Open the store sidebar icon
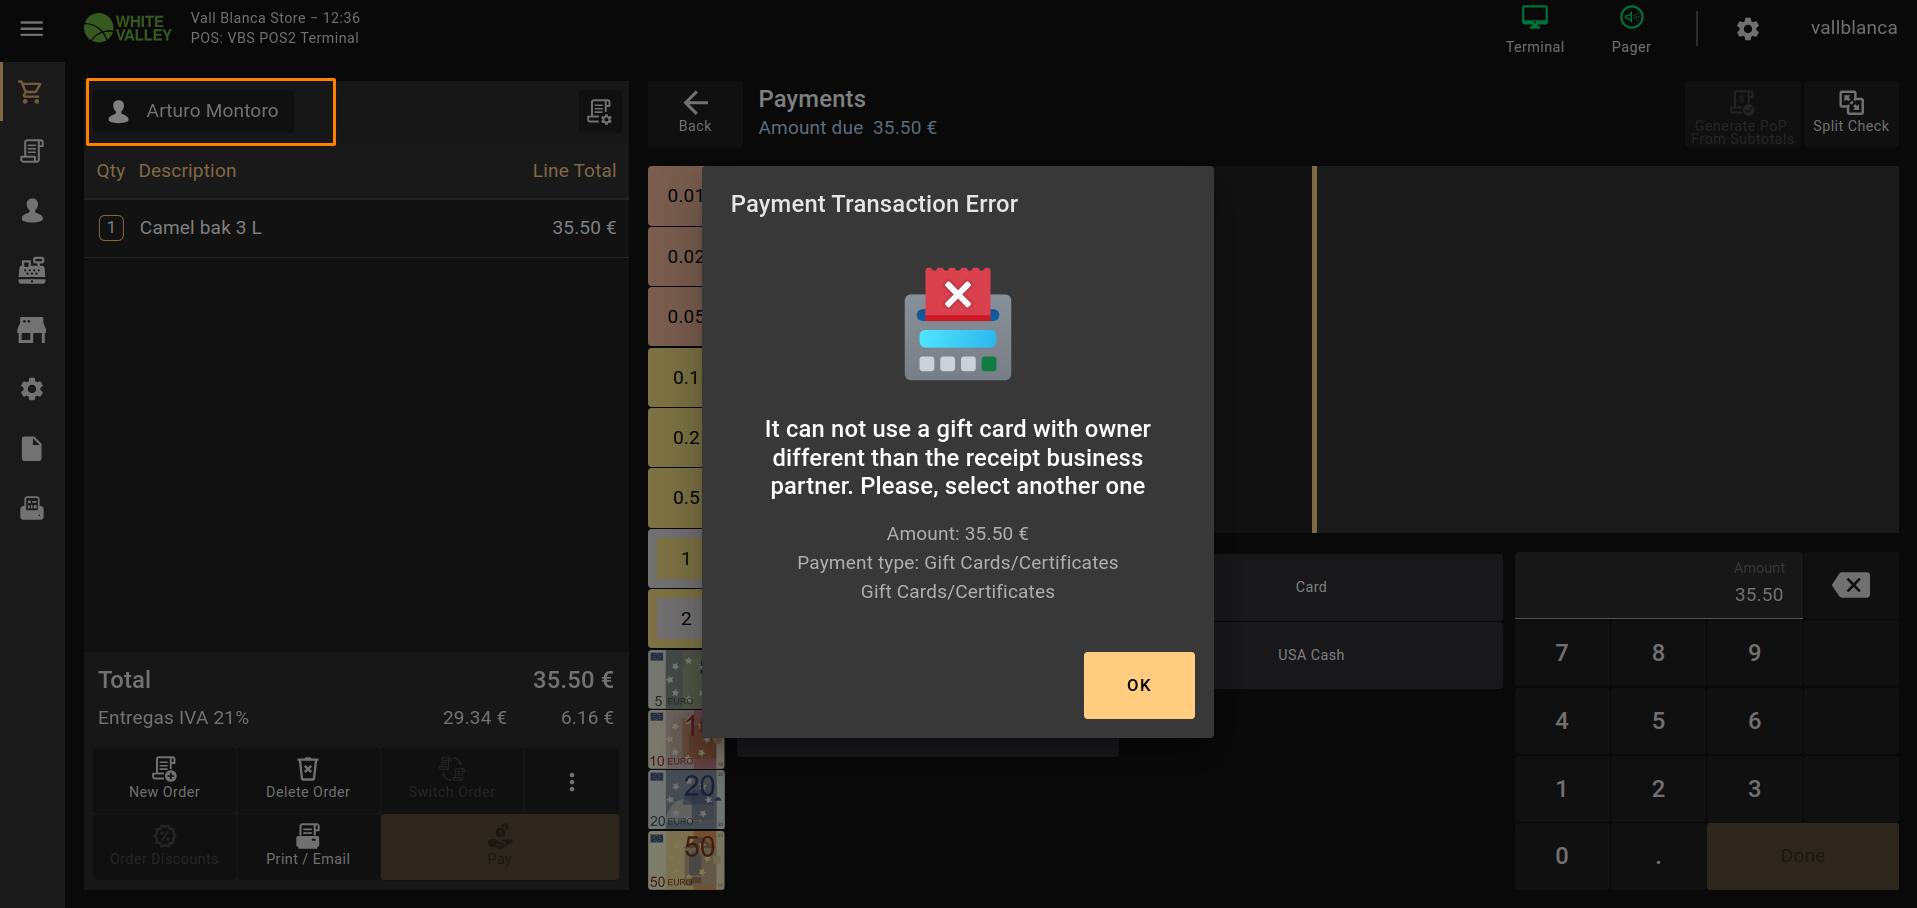The height and width of the screenshot is (908, 1917). pyautogui.click(x=32, y=330)
